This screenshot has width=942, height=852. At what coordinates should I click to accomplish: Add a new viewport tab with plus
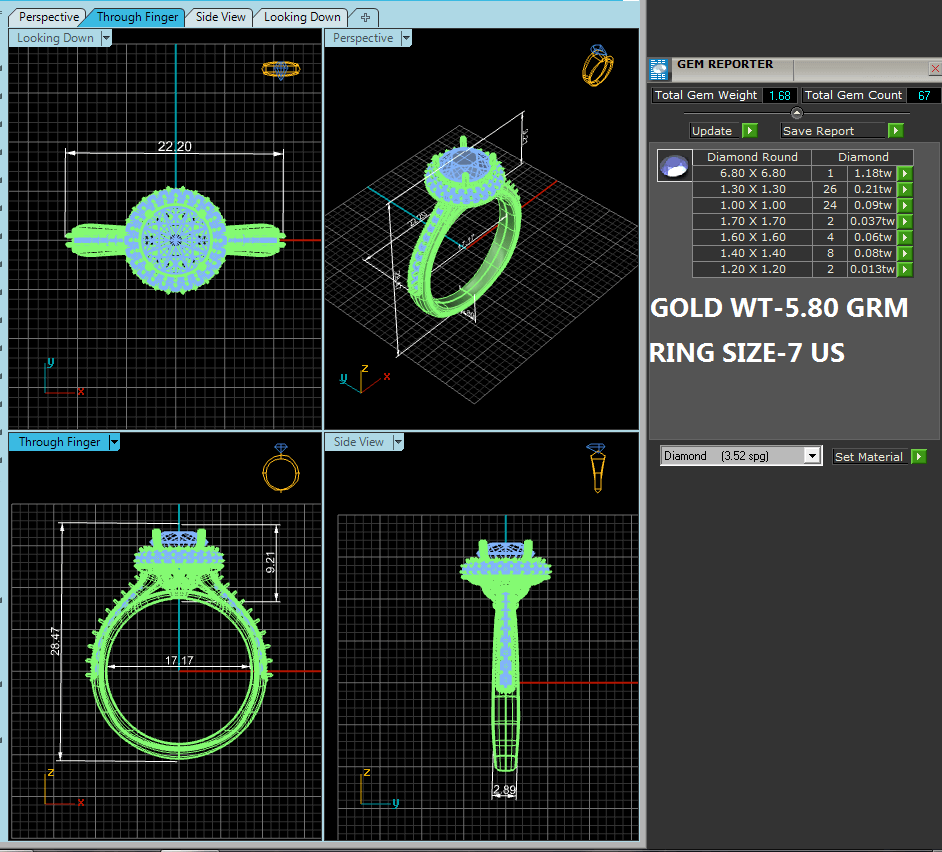click(x=365, y=17)
